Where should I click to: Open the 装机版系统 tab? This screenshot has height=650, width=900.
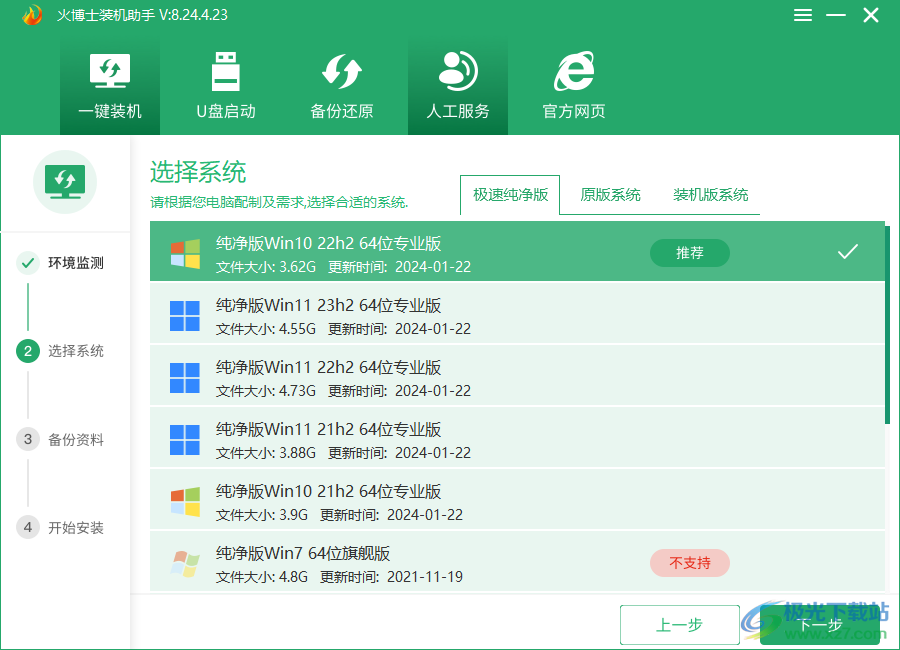click(x=710, y=195)
